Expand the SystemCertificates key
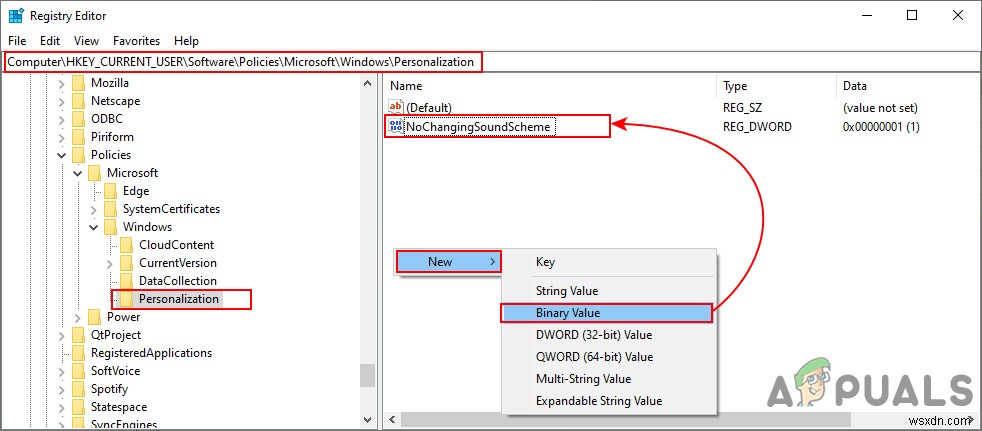The width and height of the screenshot is (982, 431). (94, 209)
